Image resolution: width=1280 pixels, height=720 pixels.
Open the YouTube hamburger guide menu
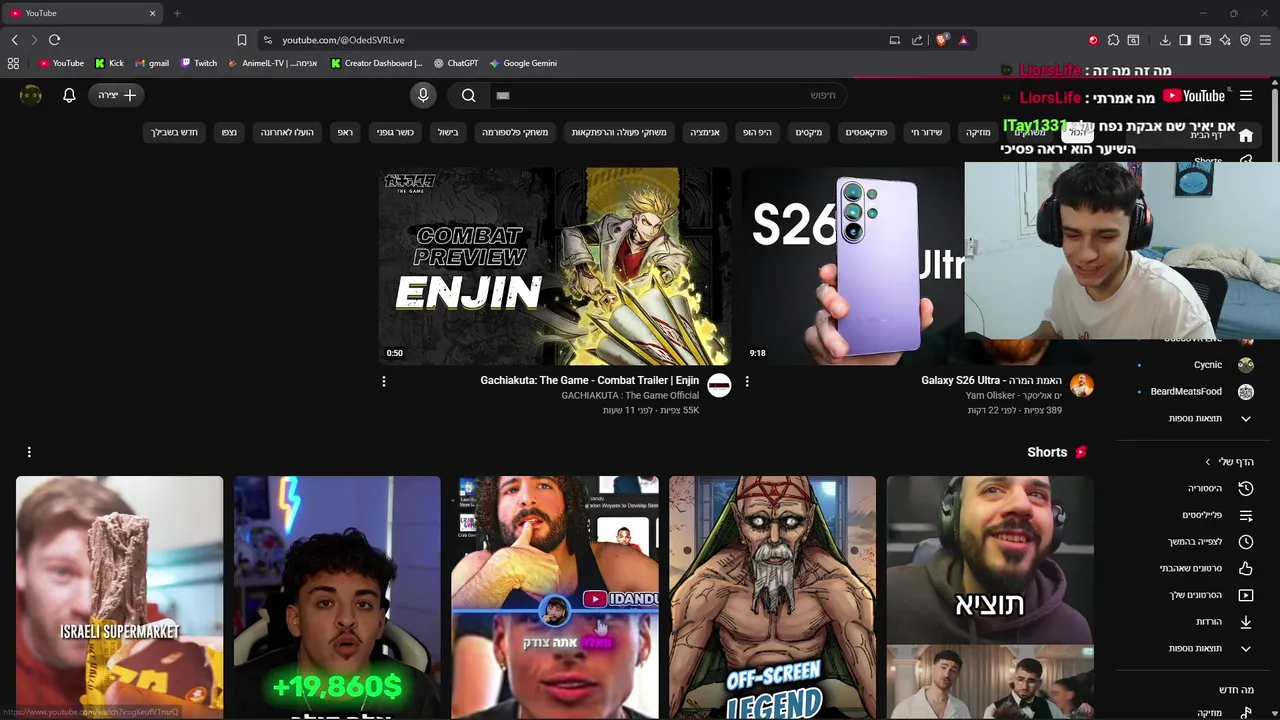[1246, 96]
